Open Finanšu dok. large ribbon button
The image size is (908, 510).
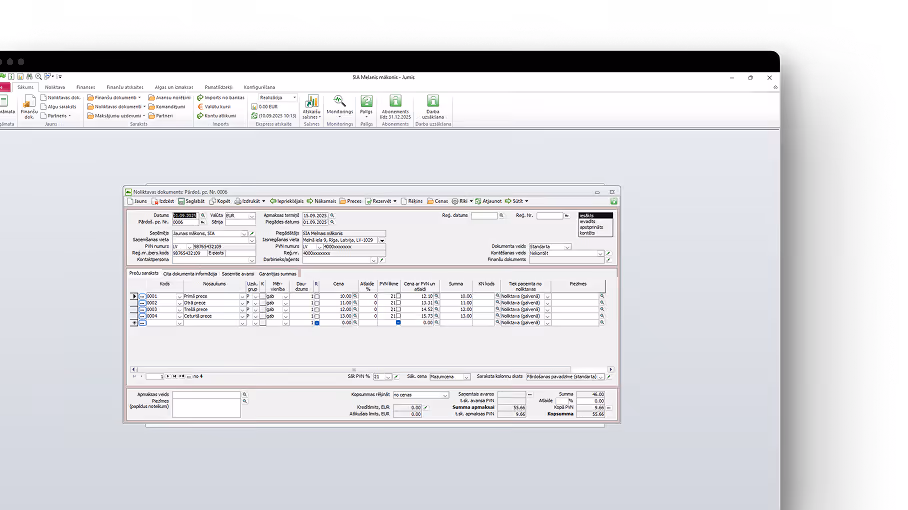pos(28,108)
